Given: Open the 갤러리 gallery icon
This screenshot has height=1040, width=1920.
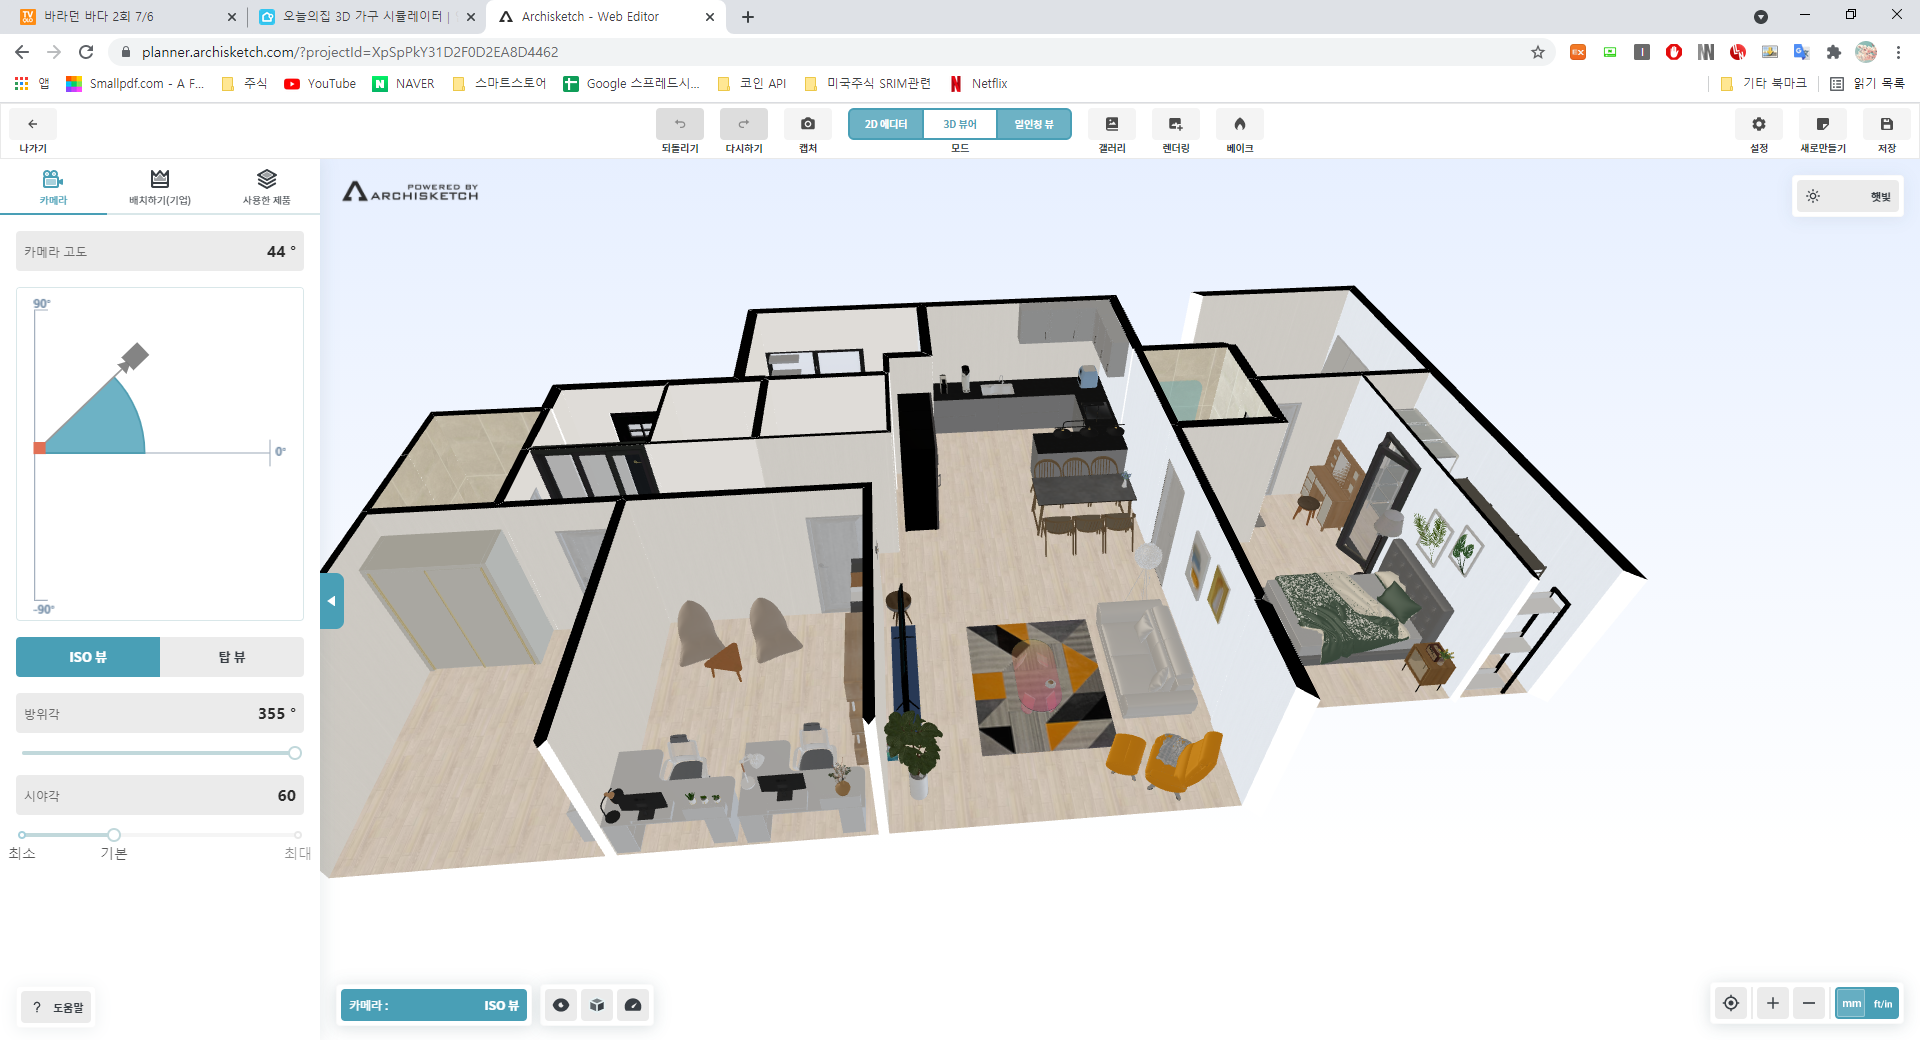Looking at the screenshot, I should click(1112, 124).
